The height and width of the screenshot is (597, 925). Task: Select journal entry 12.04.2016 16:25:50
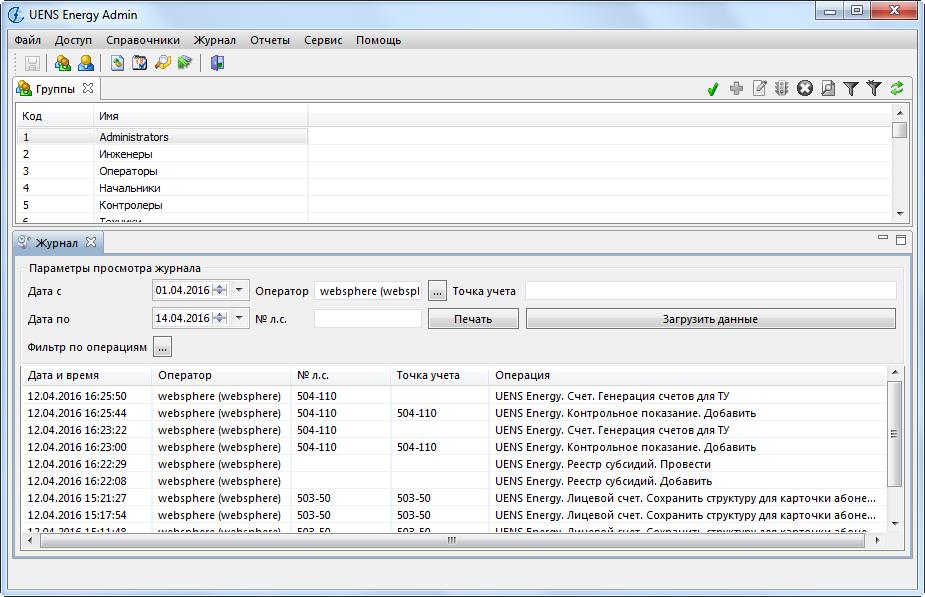coord(454,396)
